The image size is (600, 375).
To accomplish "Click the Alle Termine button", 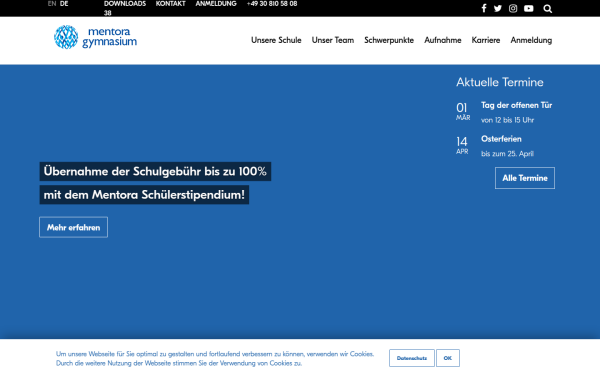I will tap(525, 178).
